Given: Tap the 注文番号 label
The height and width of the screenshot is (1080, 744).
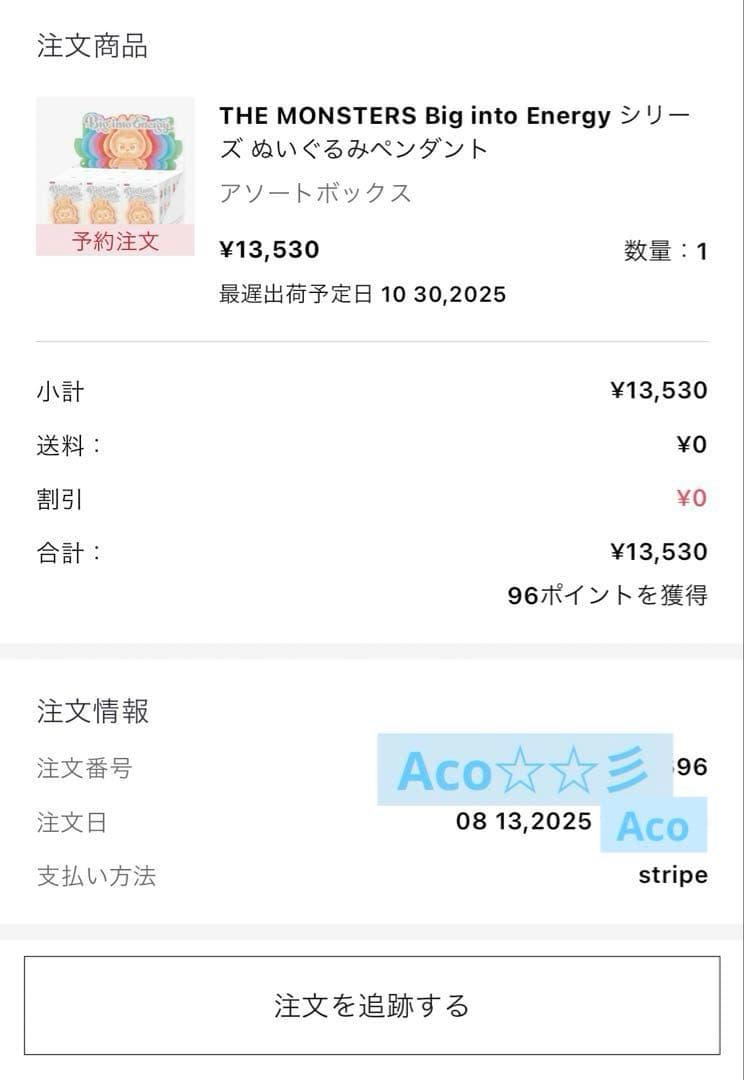Looking at the screenshot, I should [x=84, y=768].
